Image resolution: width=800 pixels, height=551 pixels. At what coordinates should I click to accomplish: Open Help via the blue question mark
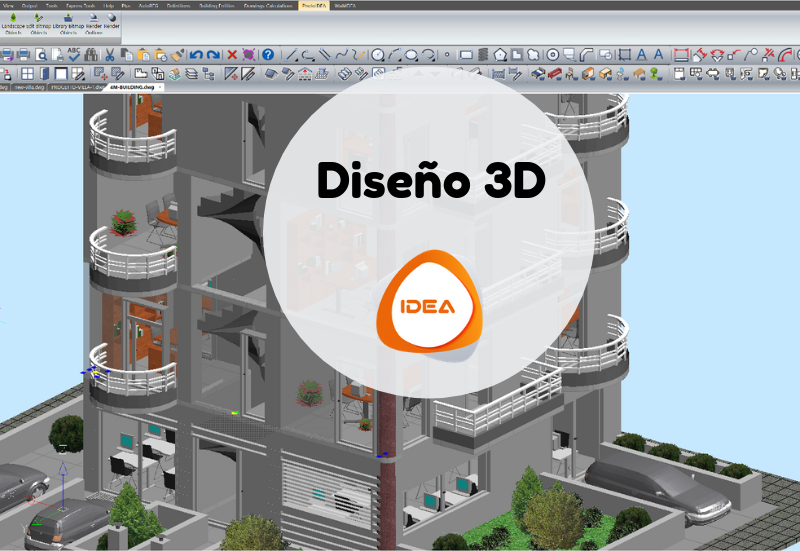268,55
